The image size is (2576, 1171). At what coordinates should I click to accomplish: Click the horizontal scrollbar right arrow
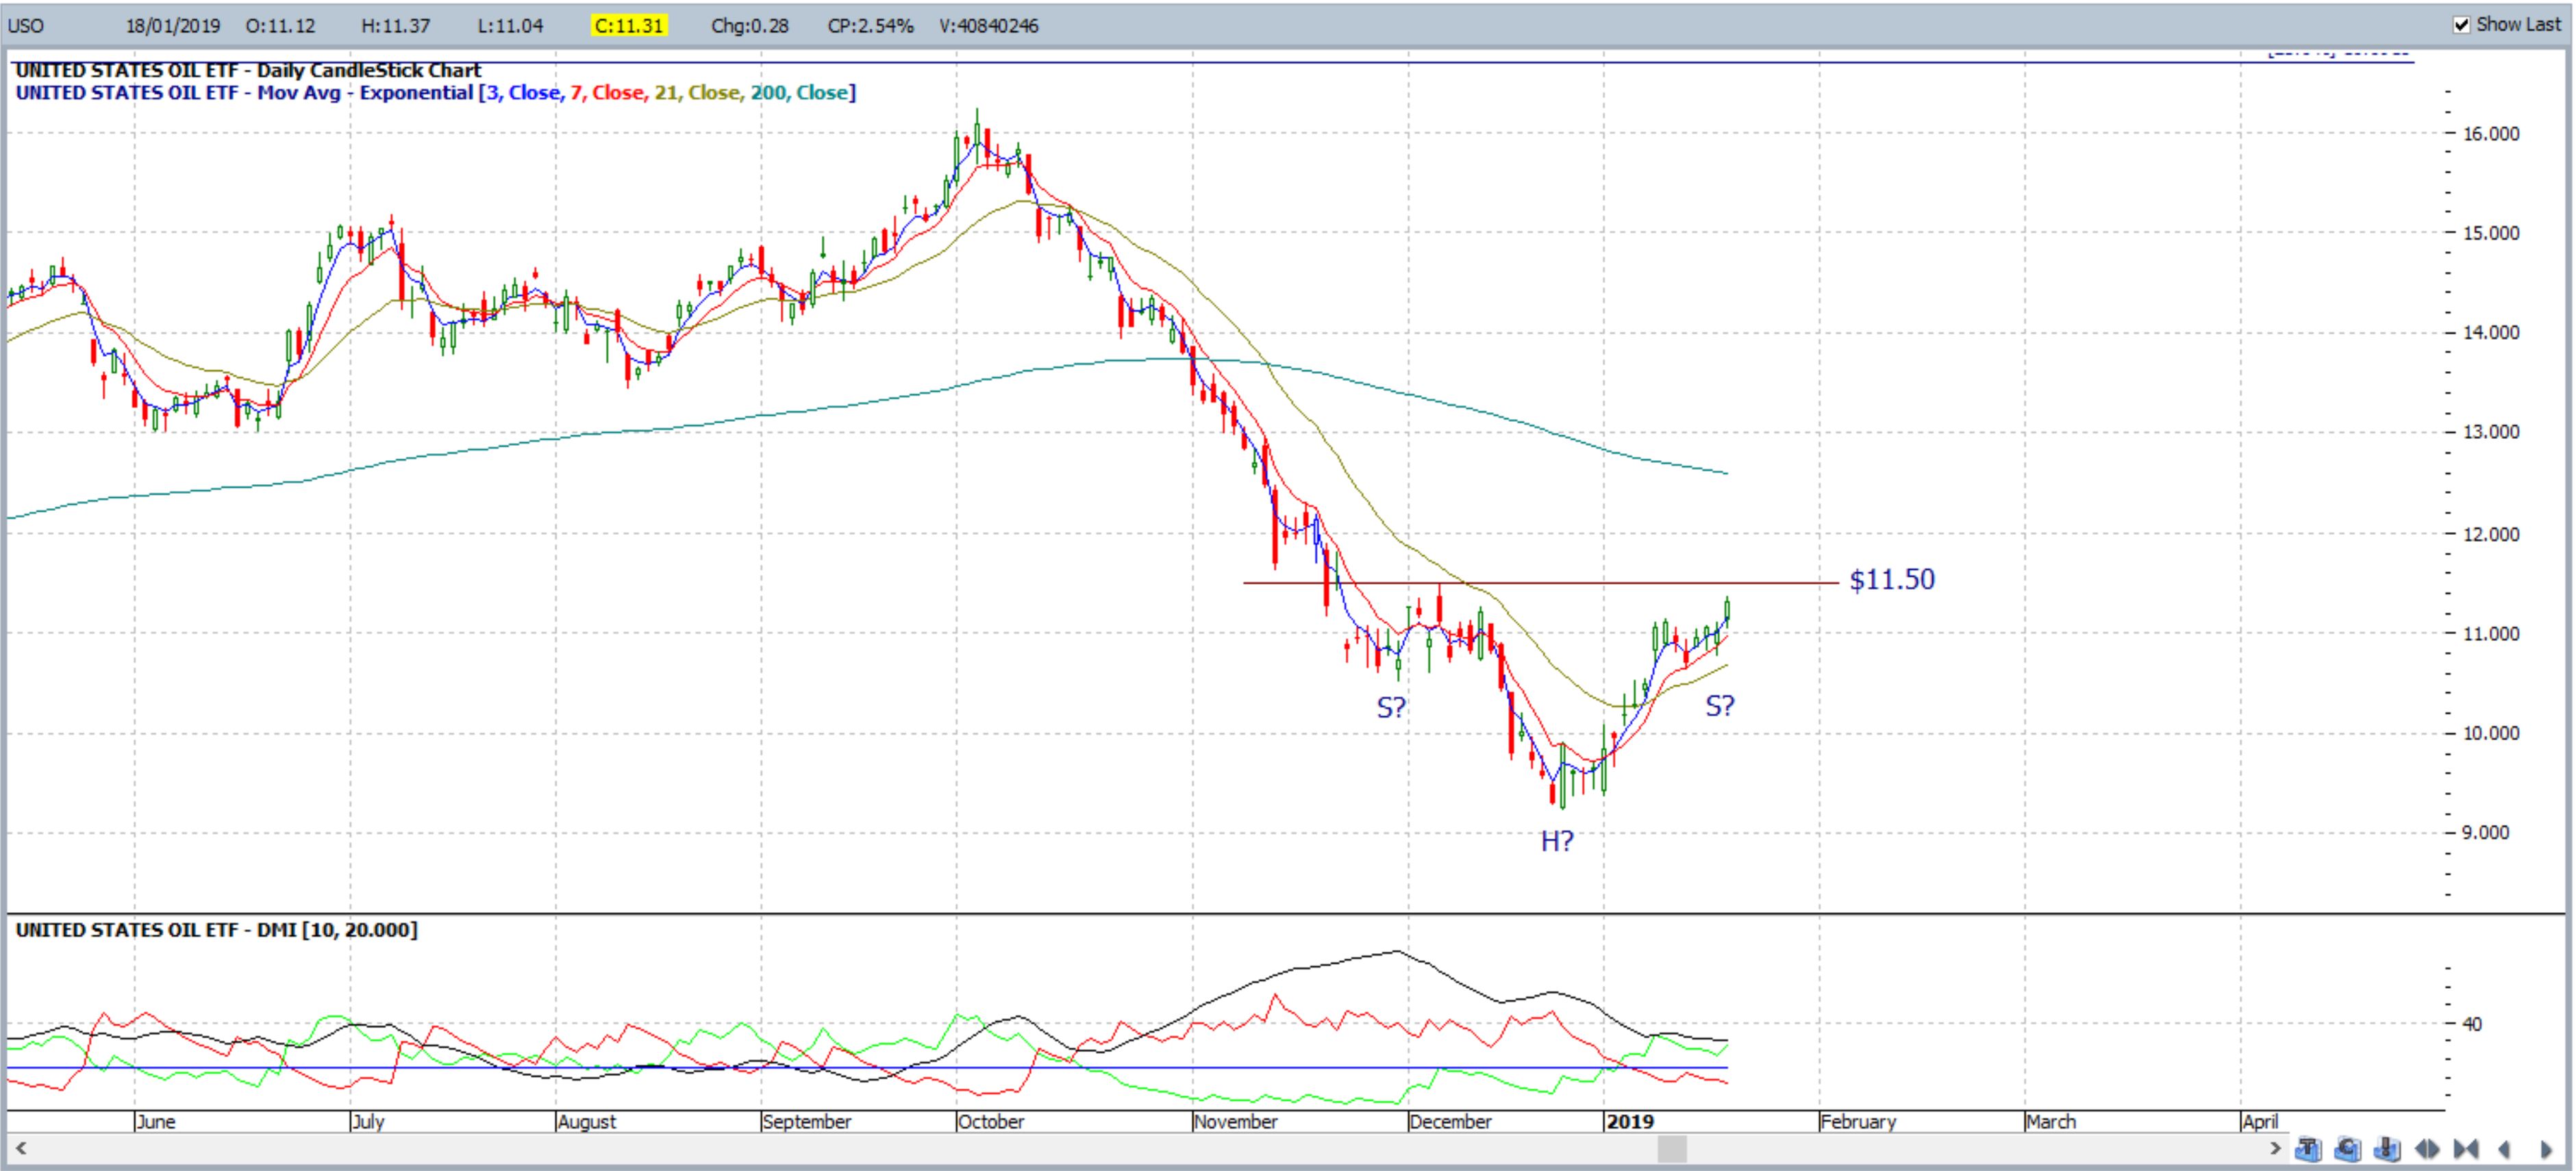click(x=2275, y=1148)
